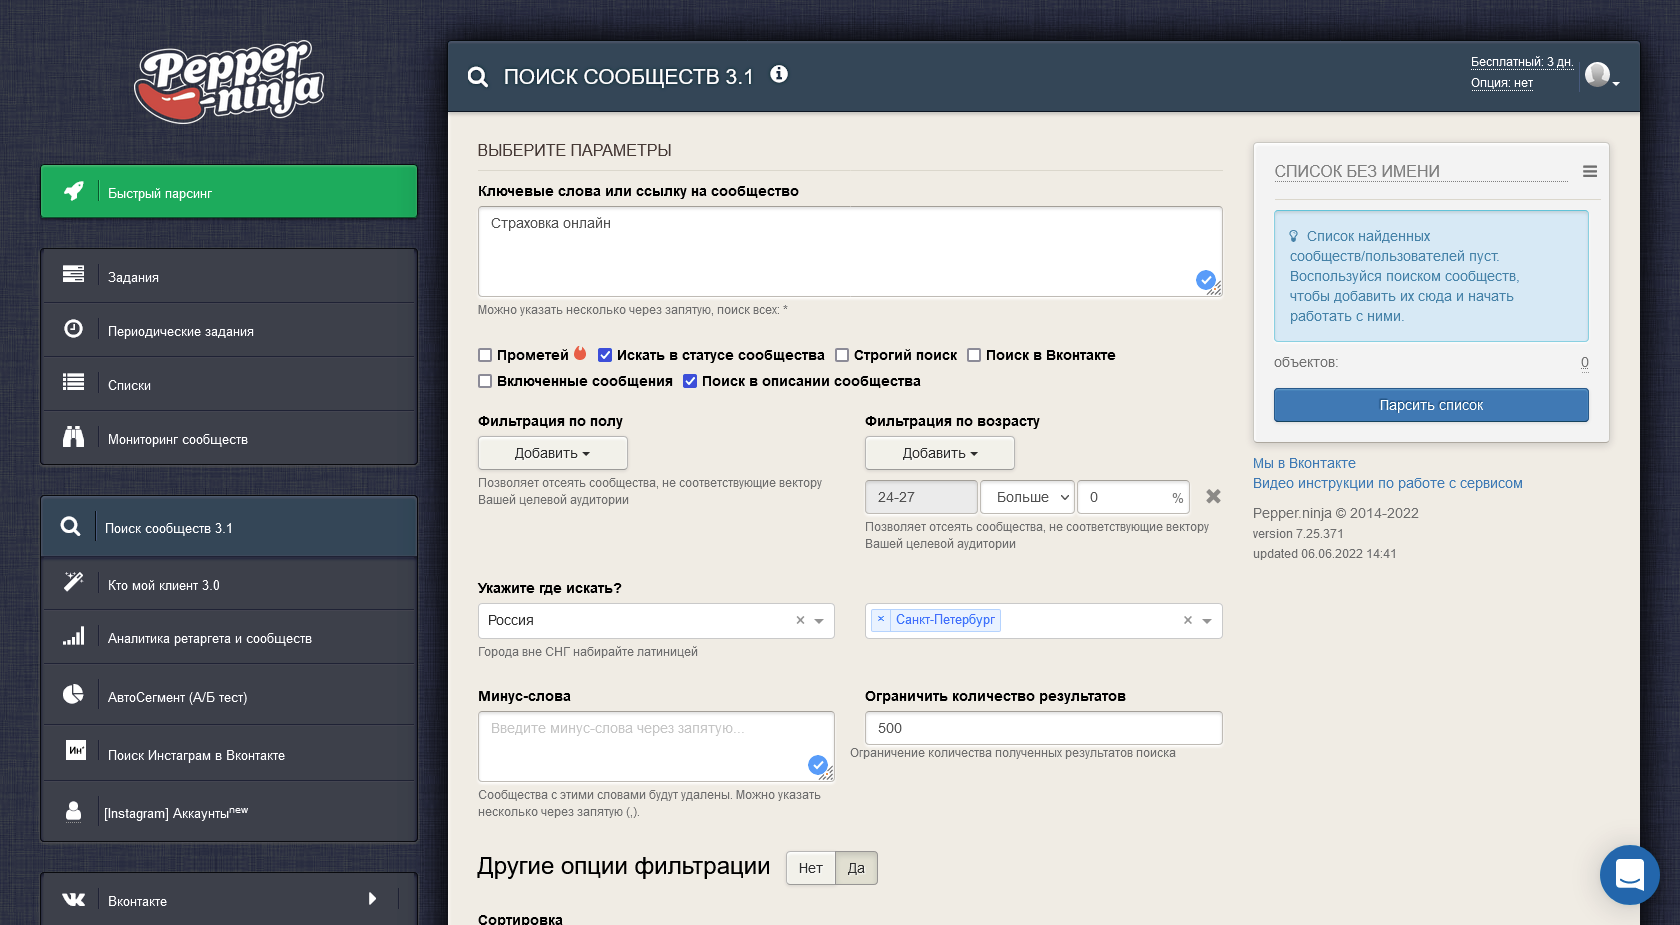The width and height of the screenshot is (1680, 925).
Task: Select Нет for other filter options
Action: coord(811,868)
